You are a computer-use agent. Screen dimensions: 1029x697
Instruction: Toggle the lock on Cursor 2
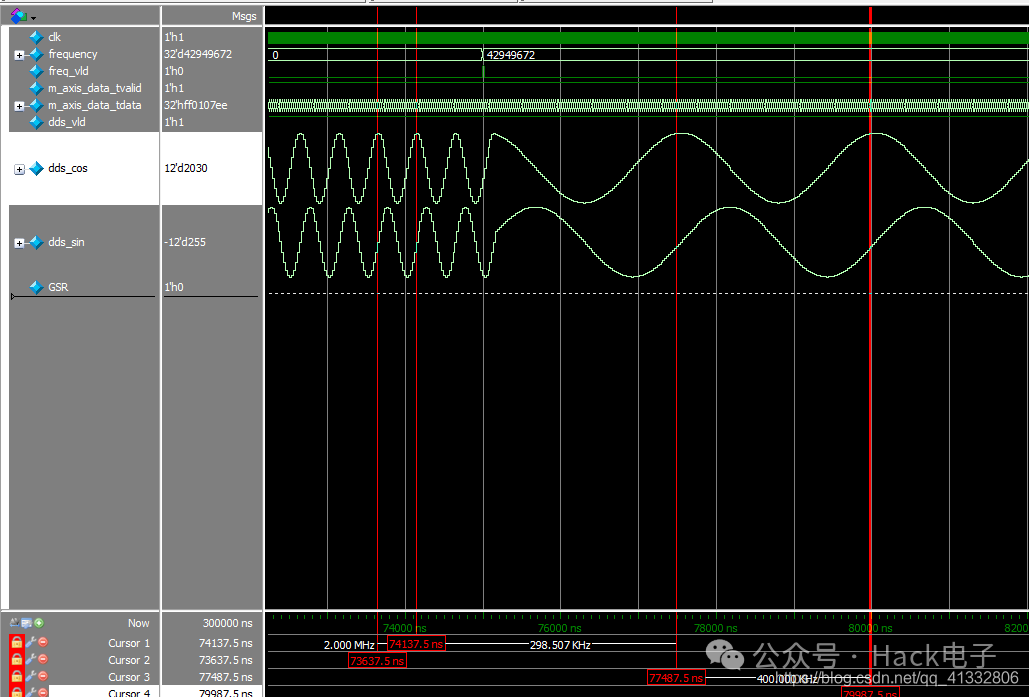[16, 660]
